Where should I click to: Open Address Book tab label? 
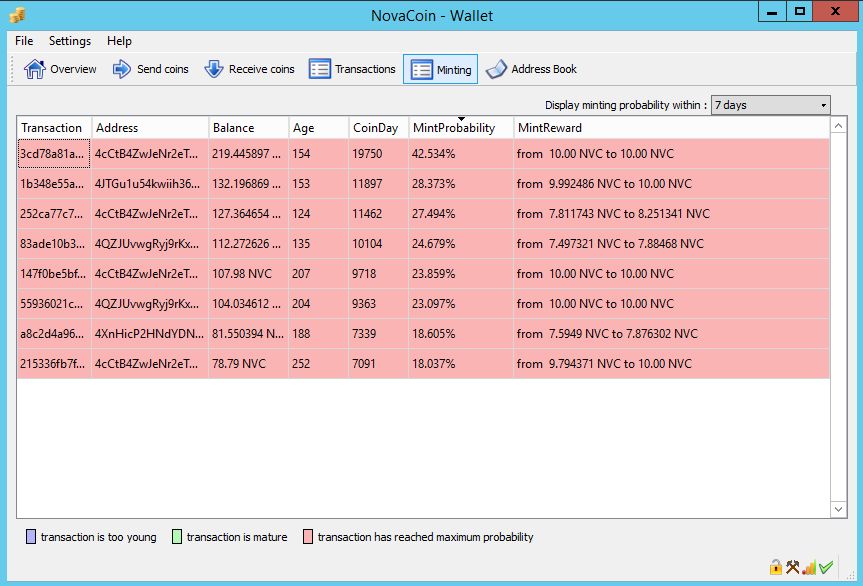544,69
